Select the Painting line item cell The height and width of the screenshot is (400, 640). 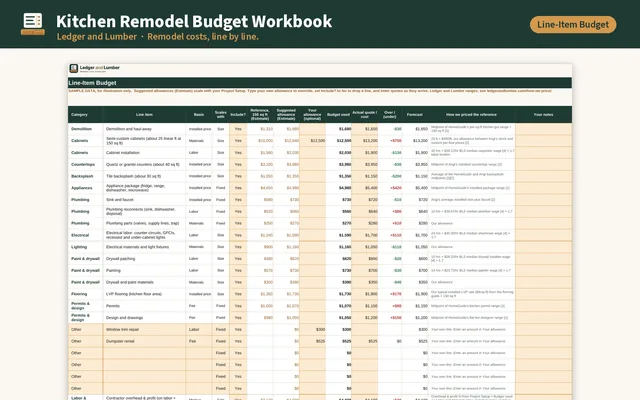[144, 271]
